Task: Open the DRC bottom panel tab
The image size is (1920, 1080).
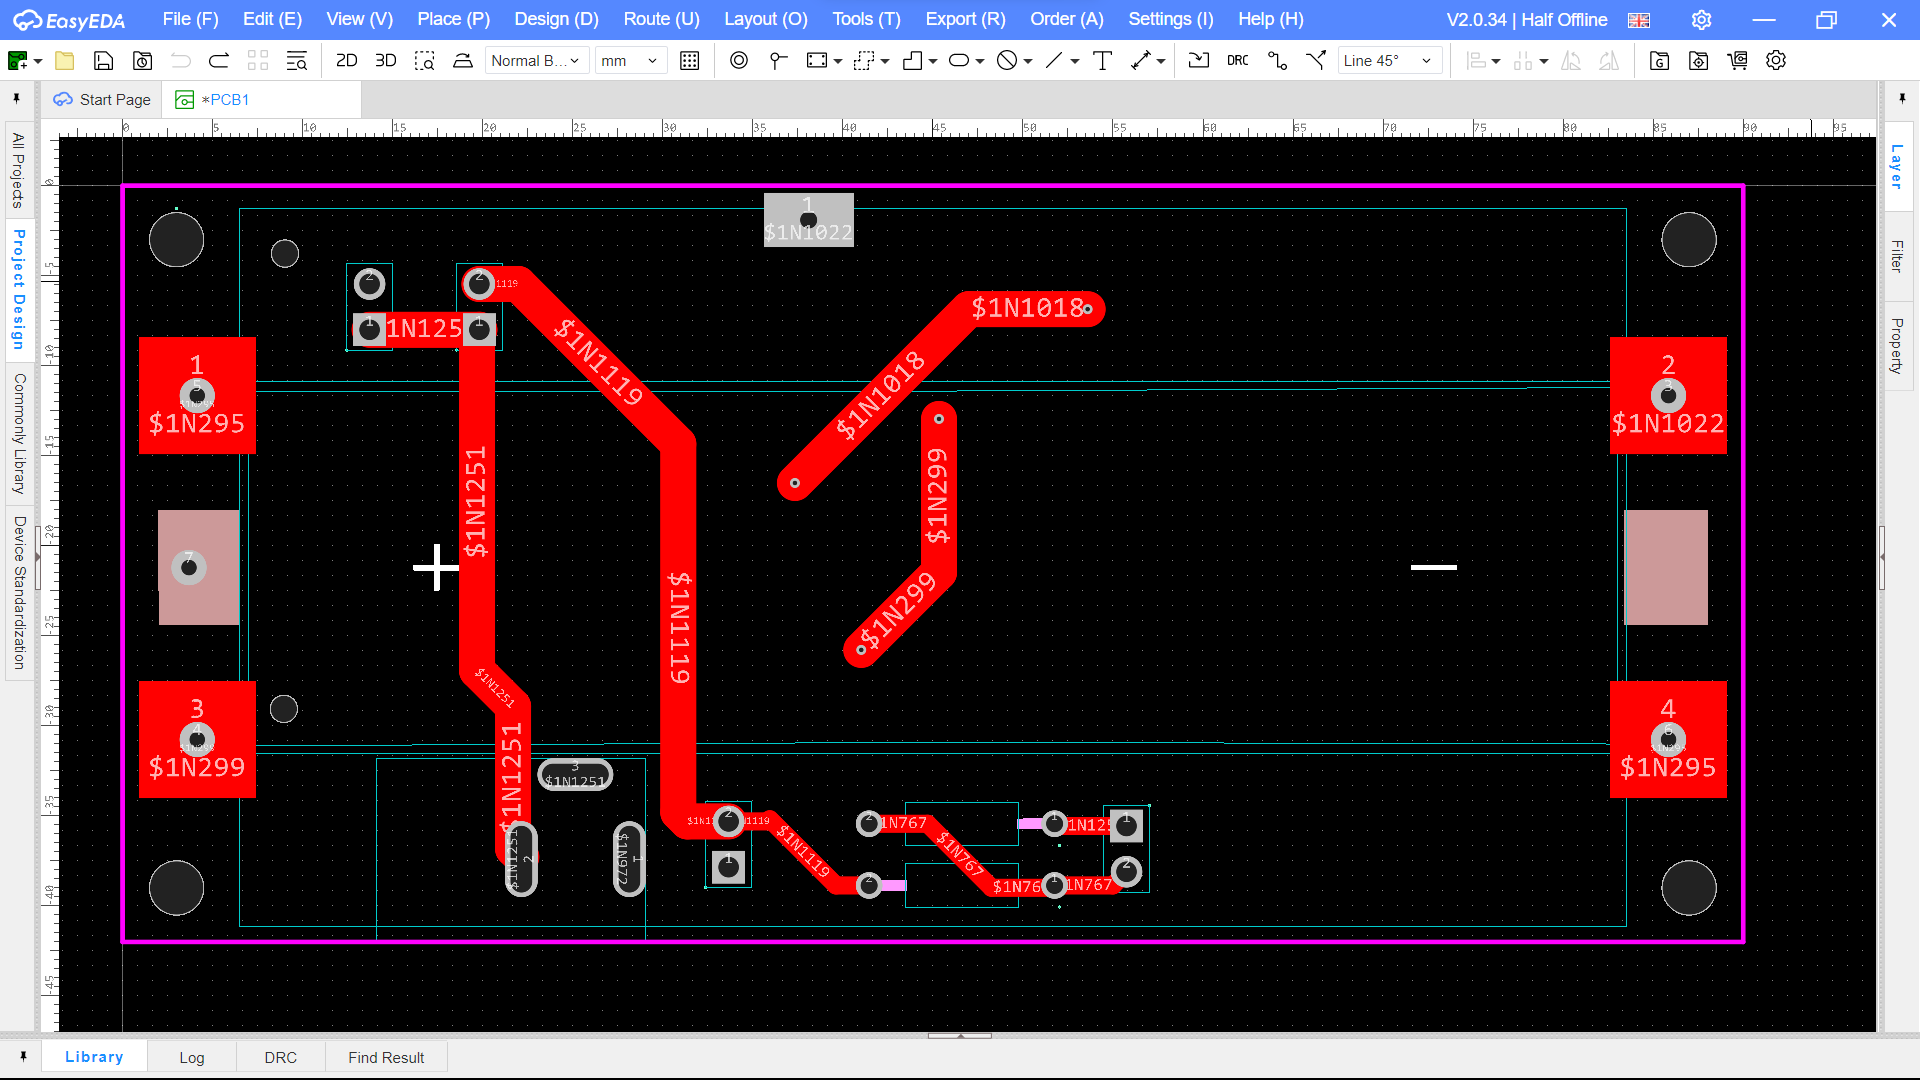Action: tap(280, 1057)
